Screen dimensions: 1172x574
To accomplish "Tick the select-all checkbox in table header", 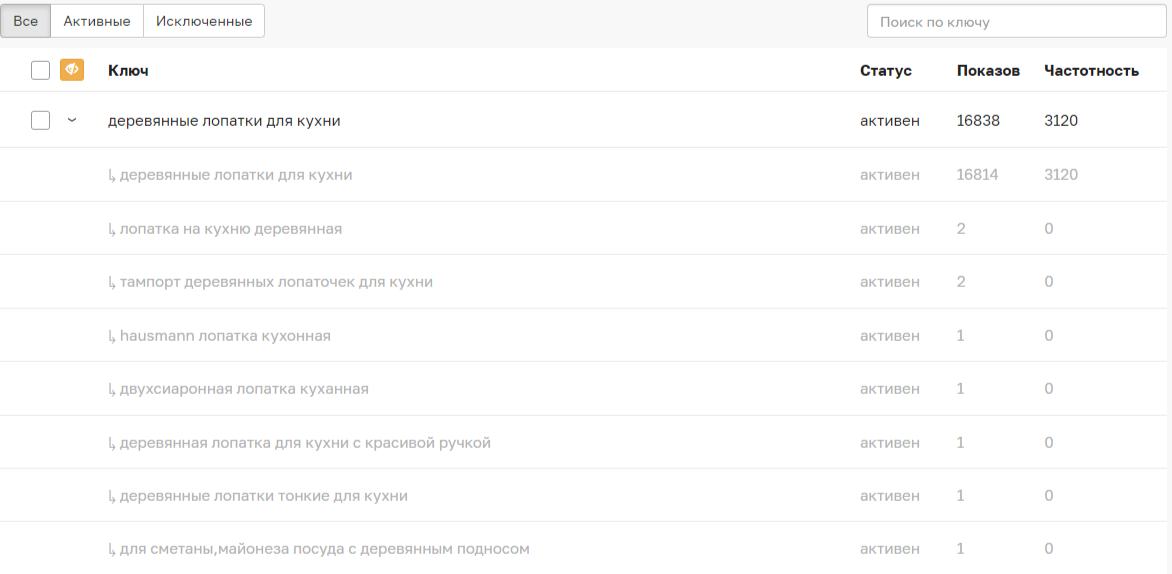I will coord(40,70).
